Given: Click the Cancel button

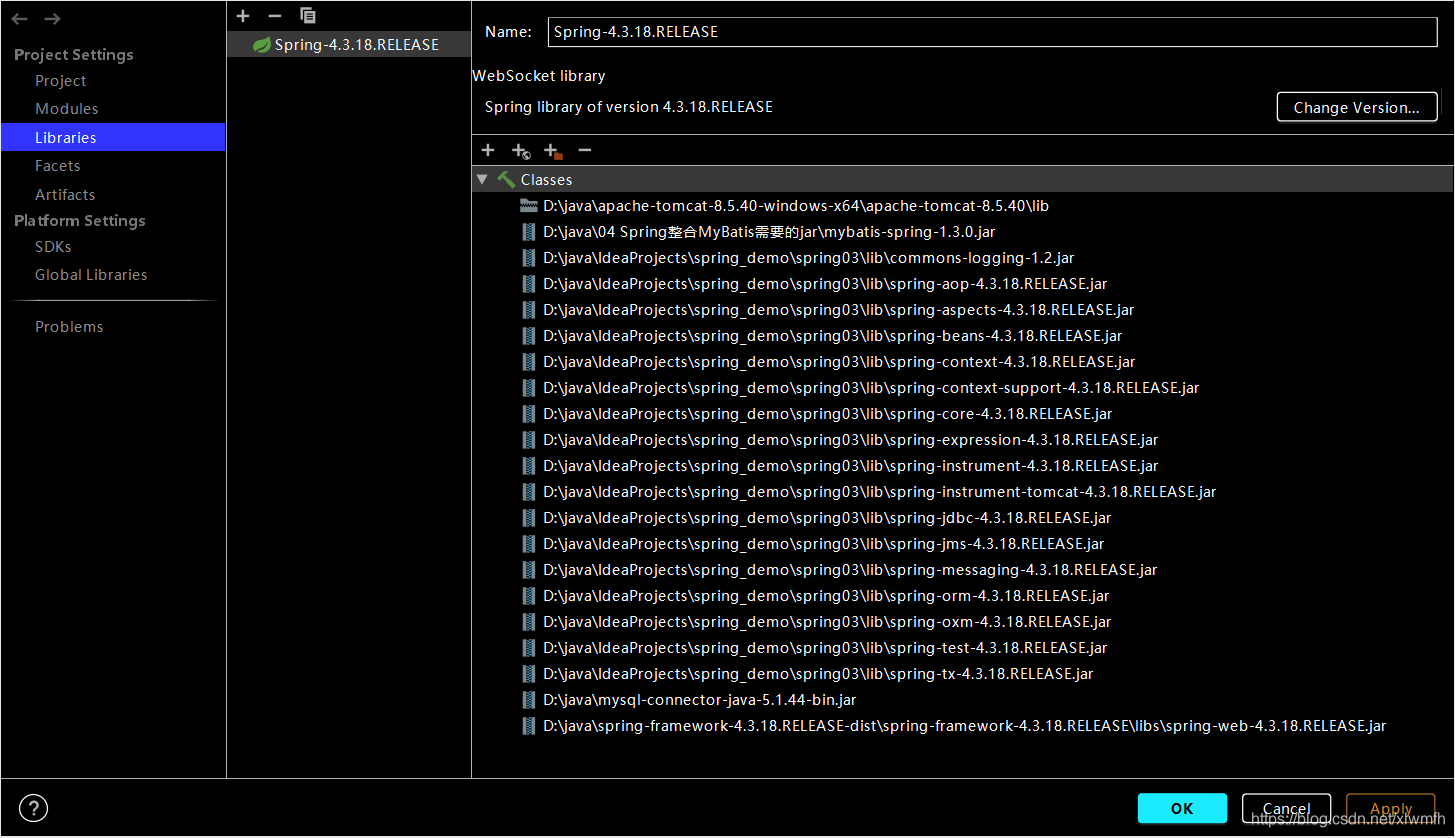Looking at the screenshot, I should click(1286, 808).
